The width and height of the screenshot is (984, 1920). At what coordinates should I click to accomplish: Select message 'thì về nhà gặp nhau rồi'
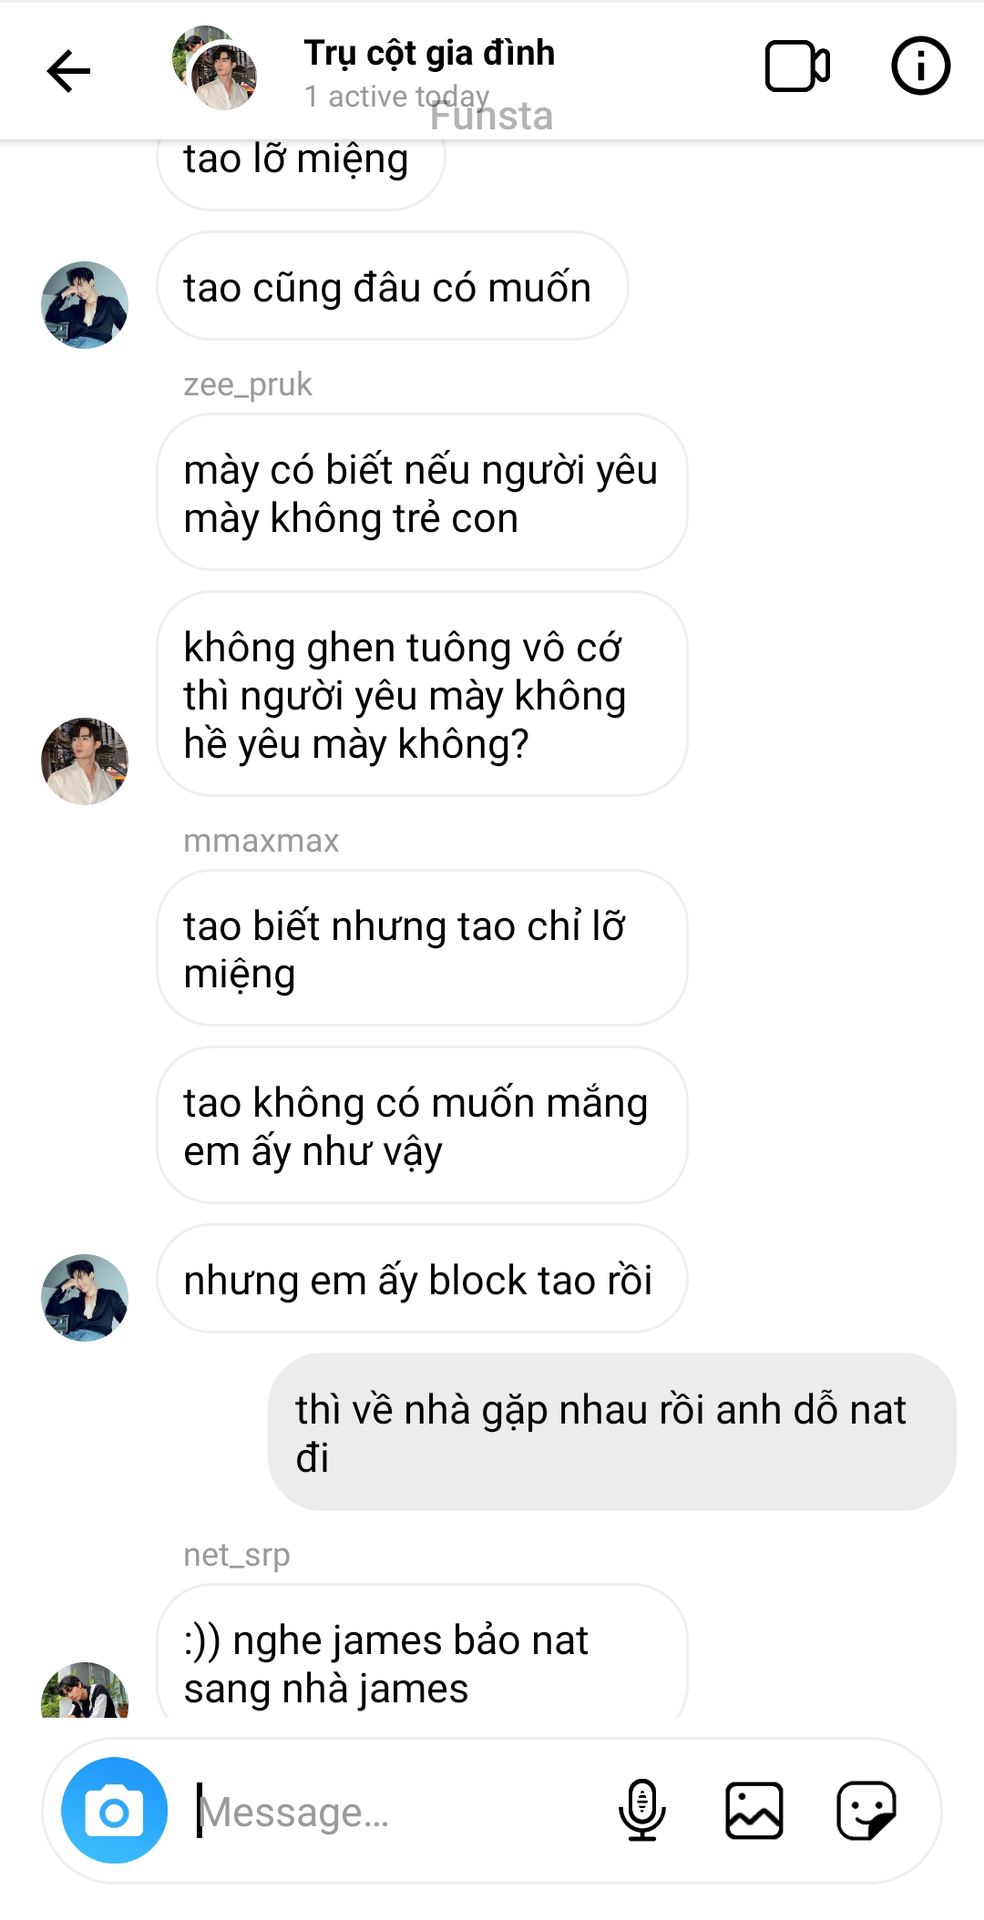[612, 1432]
